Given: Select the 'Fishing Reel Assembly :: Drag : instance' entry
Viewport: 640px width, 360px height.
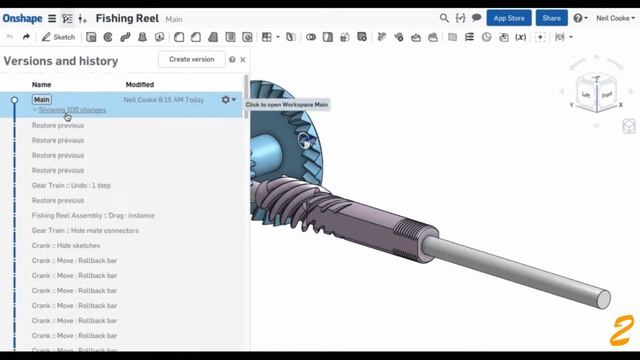Looking at the screenshot, I should pos(93,216).
